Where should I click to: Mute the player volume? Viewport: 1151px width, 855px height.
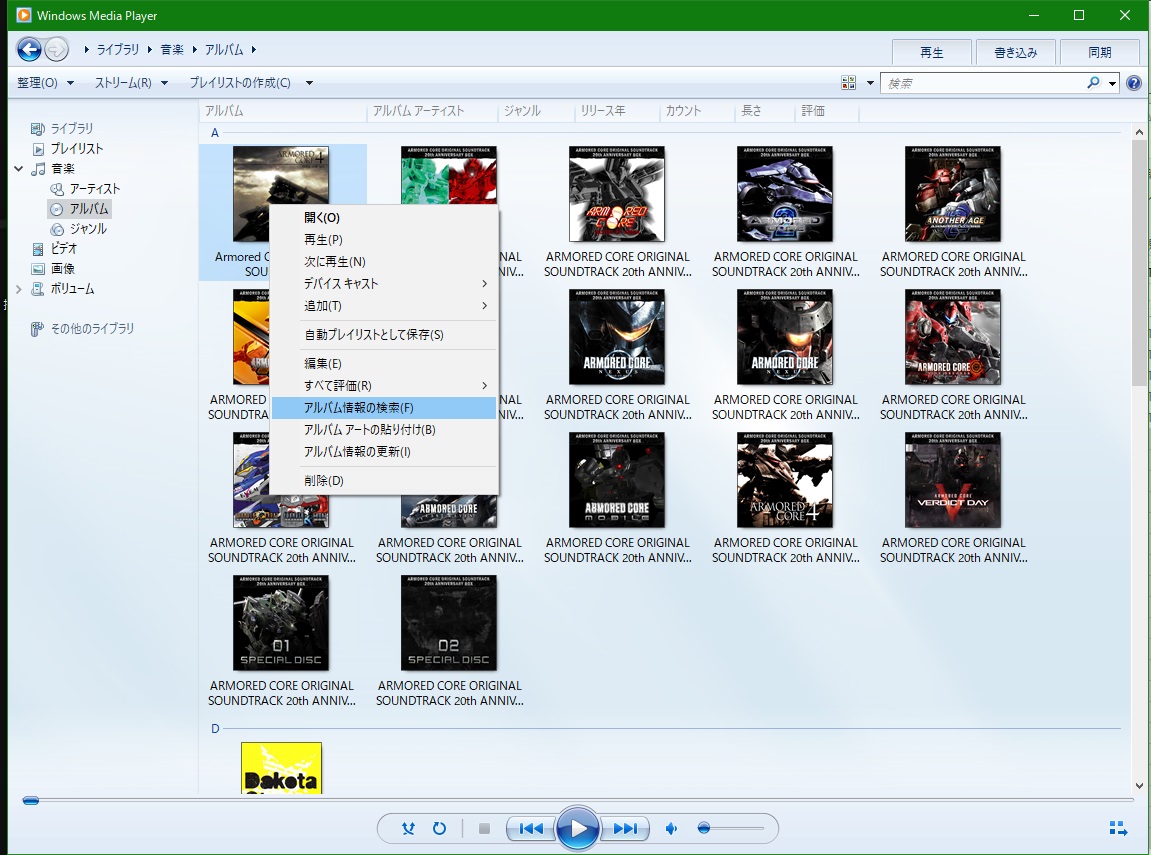670,829
